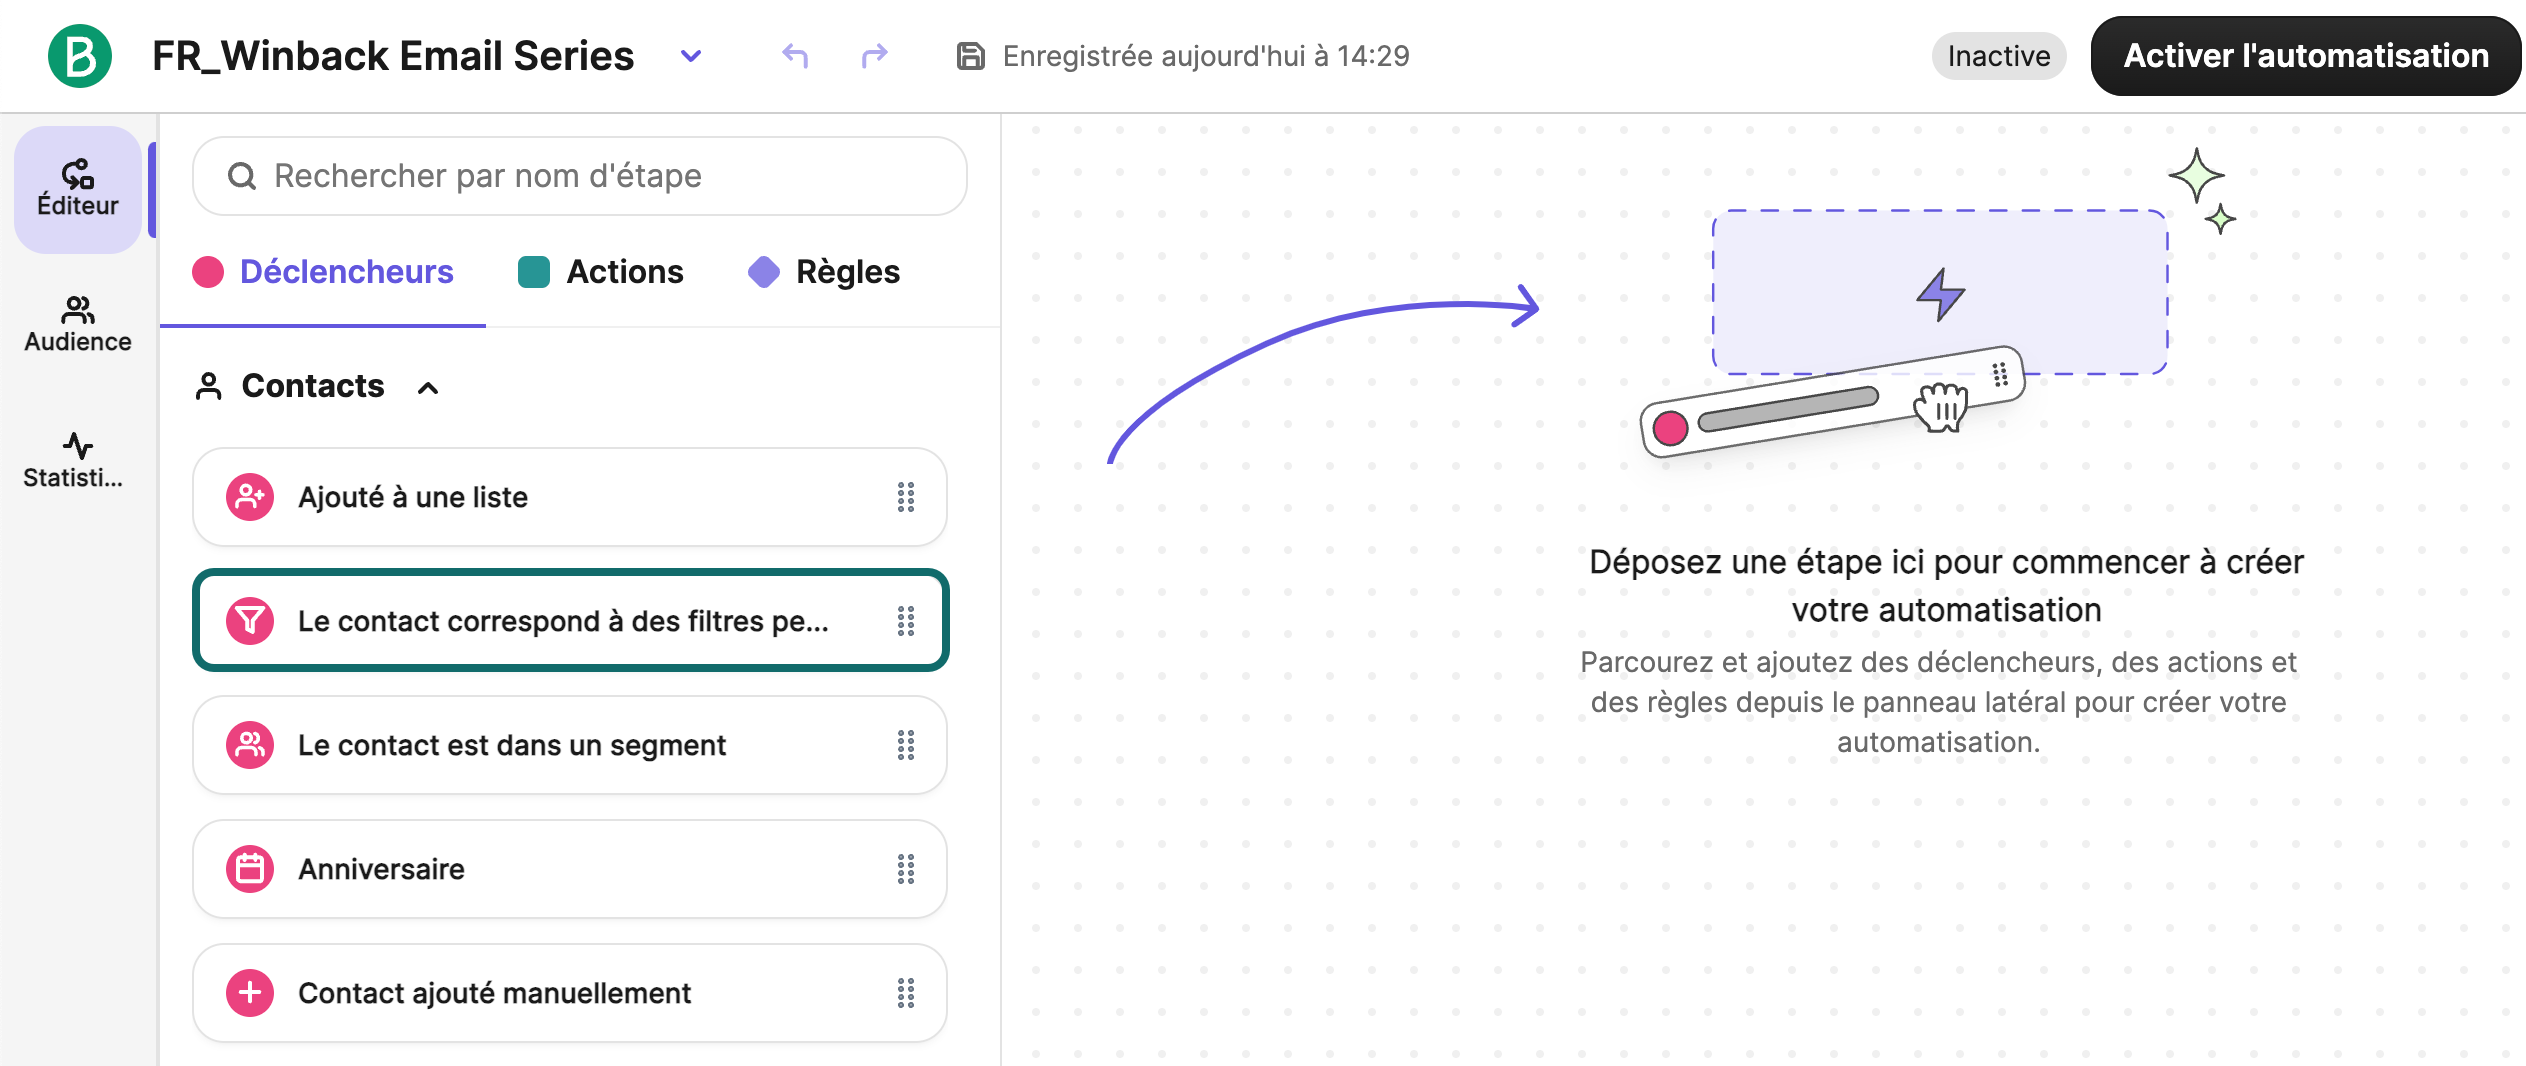Click the Inactive status badge
Image resolution: width=2526 pixels, height=1066 pixels.
[1998, 56]
